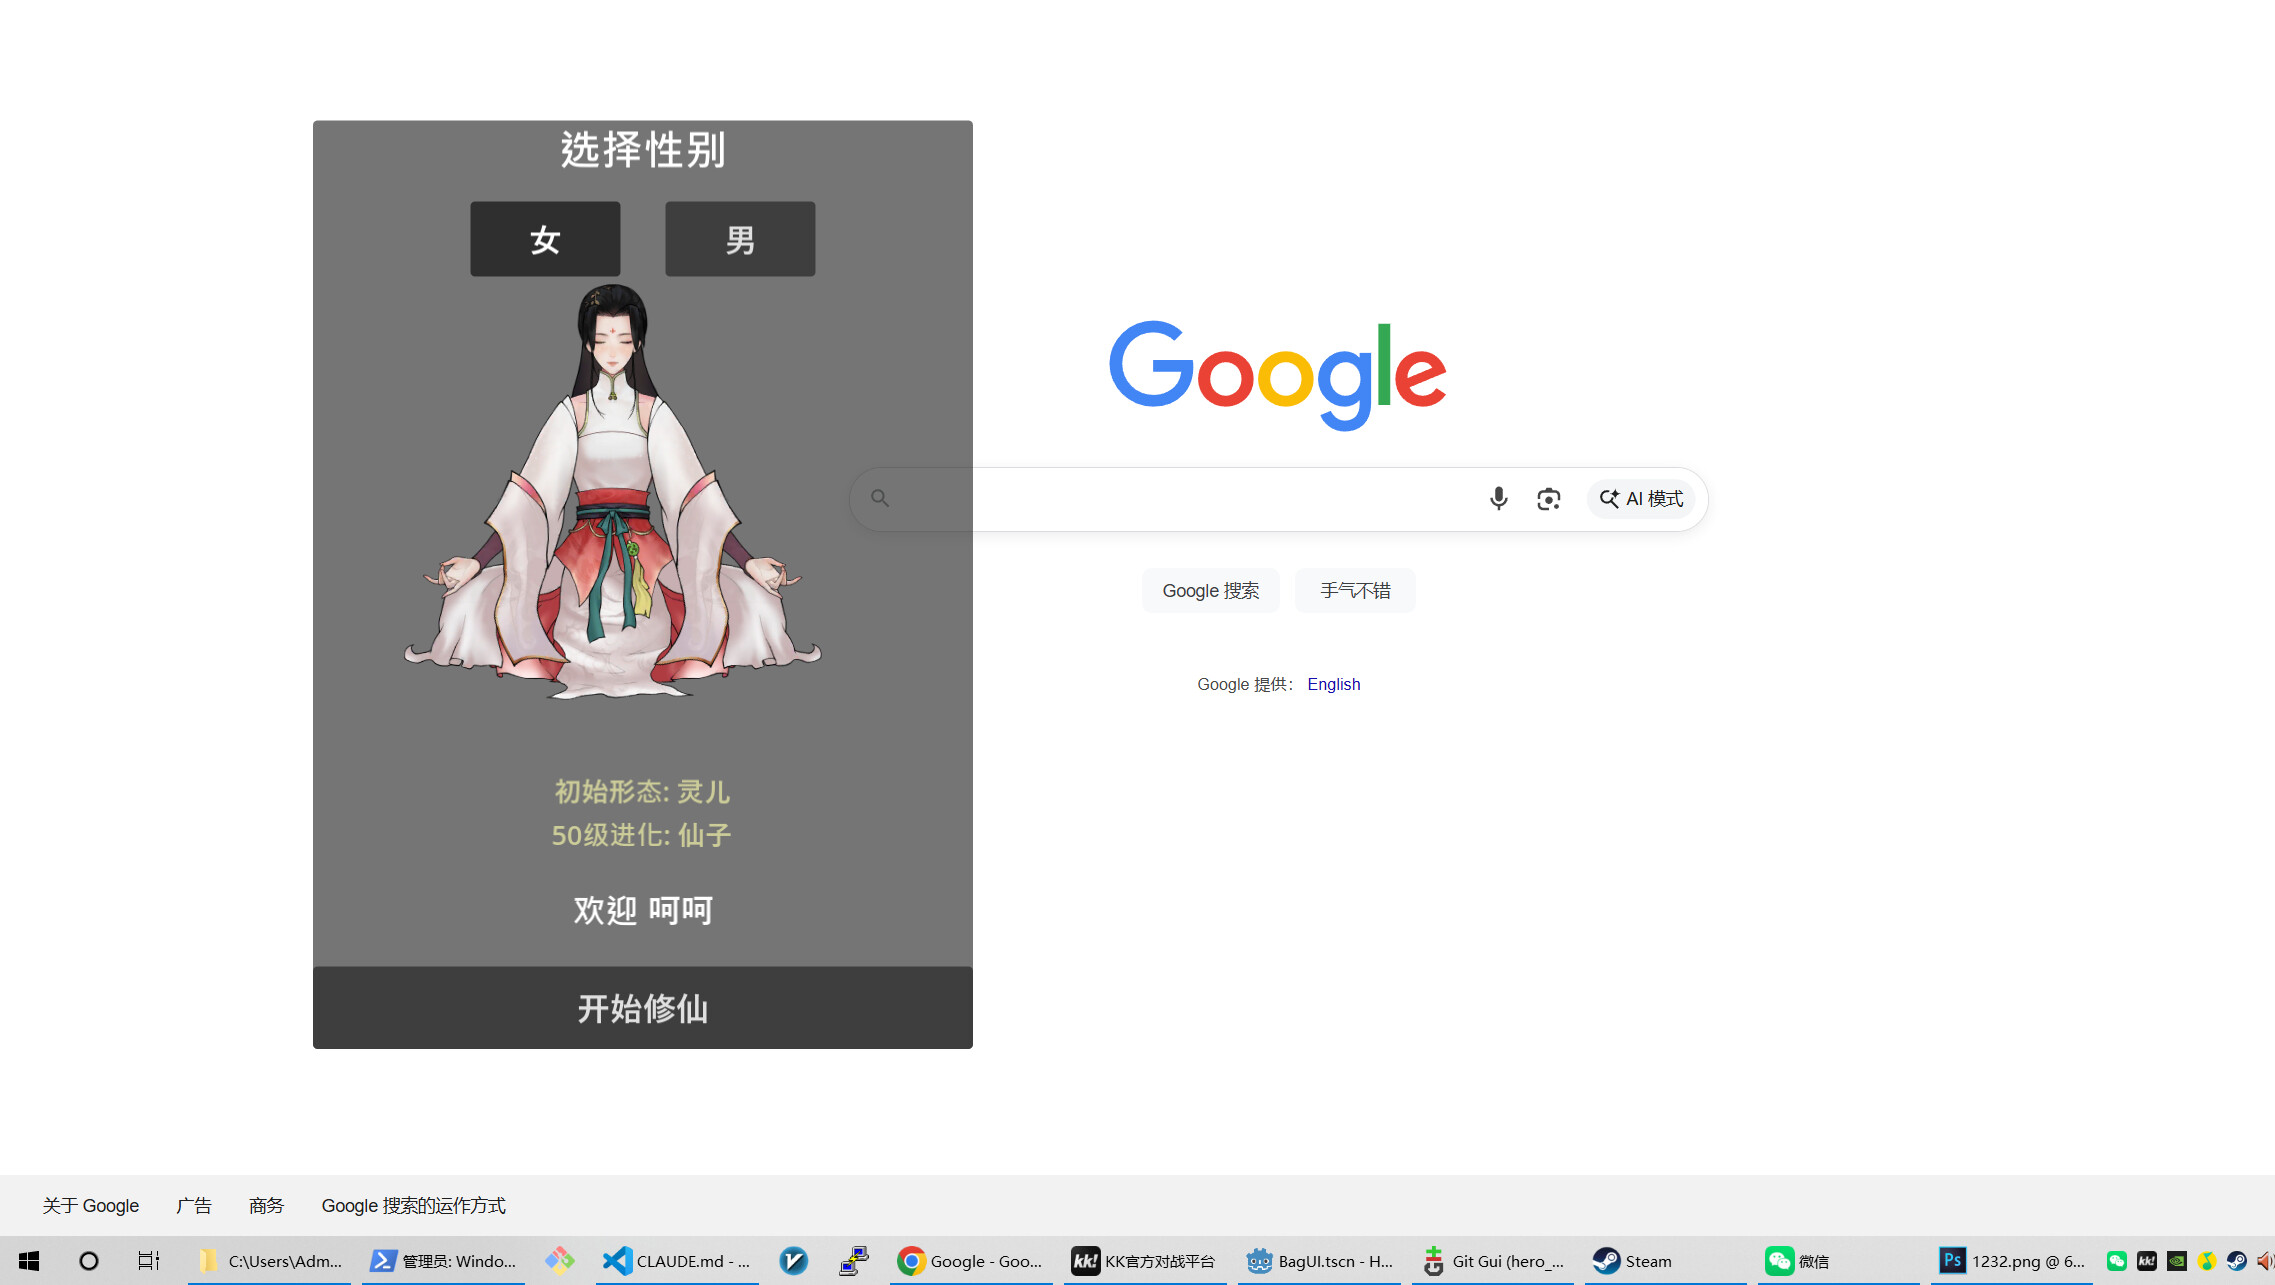Open the NVIDIA settings tray icon

(x=2177, y=1261)
